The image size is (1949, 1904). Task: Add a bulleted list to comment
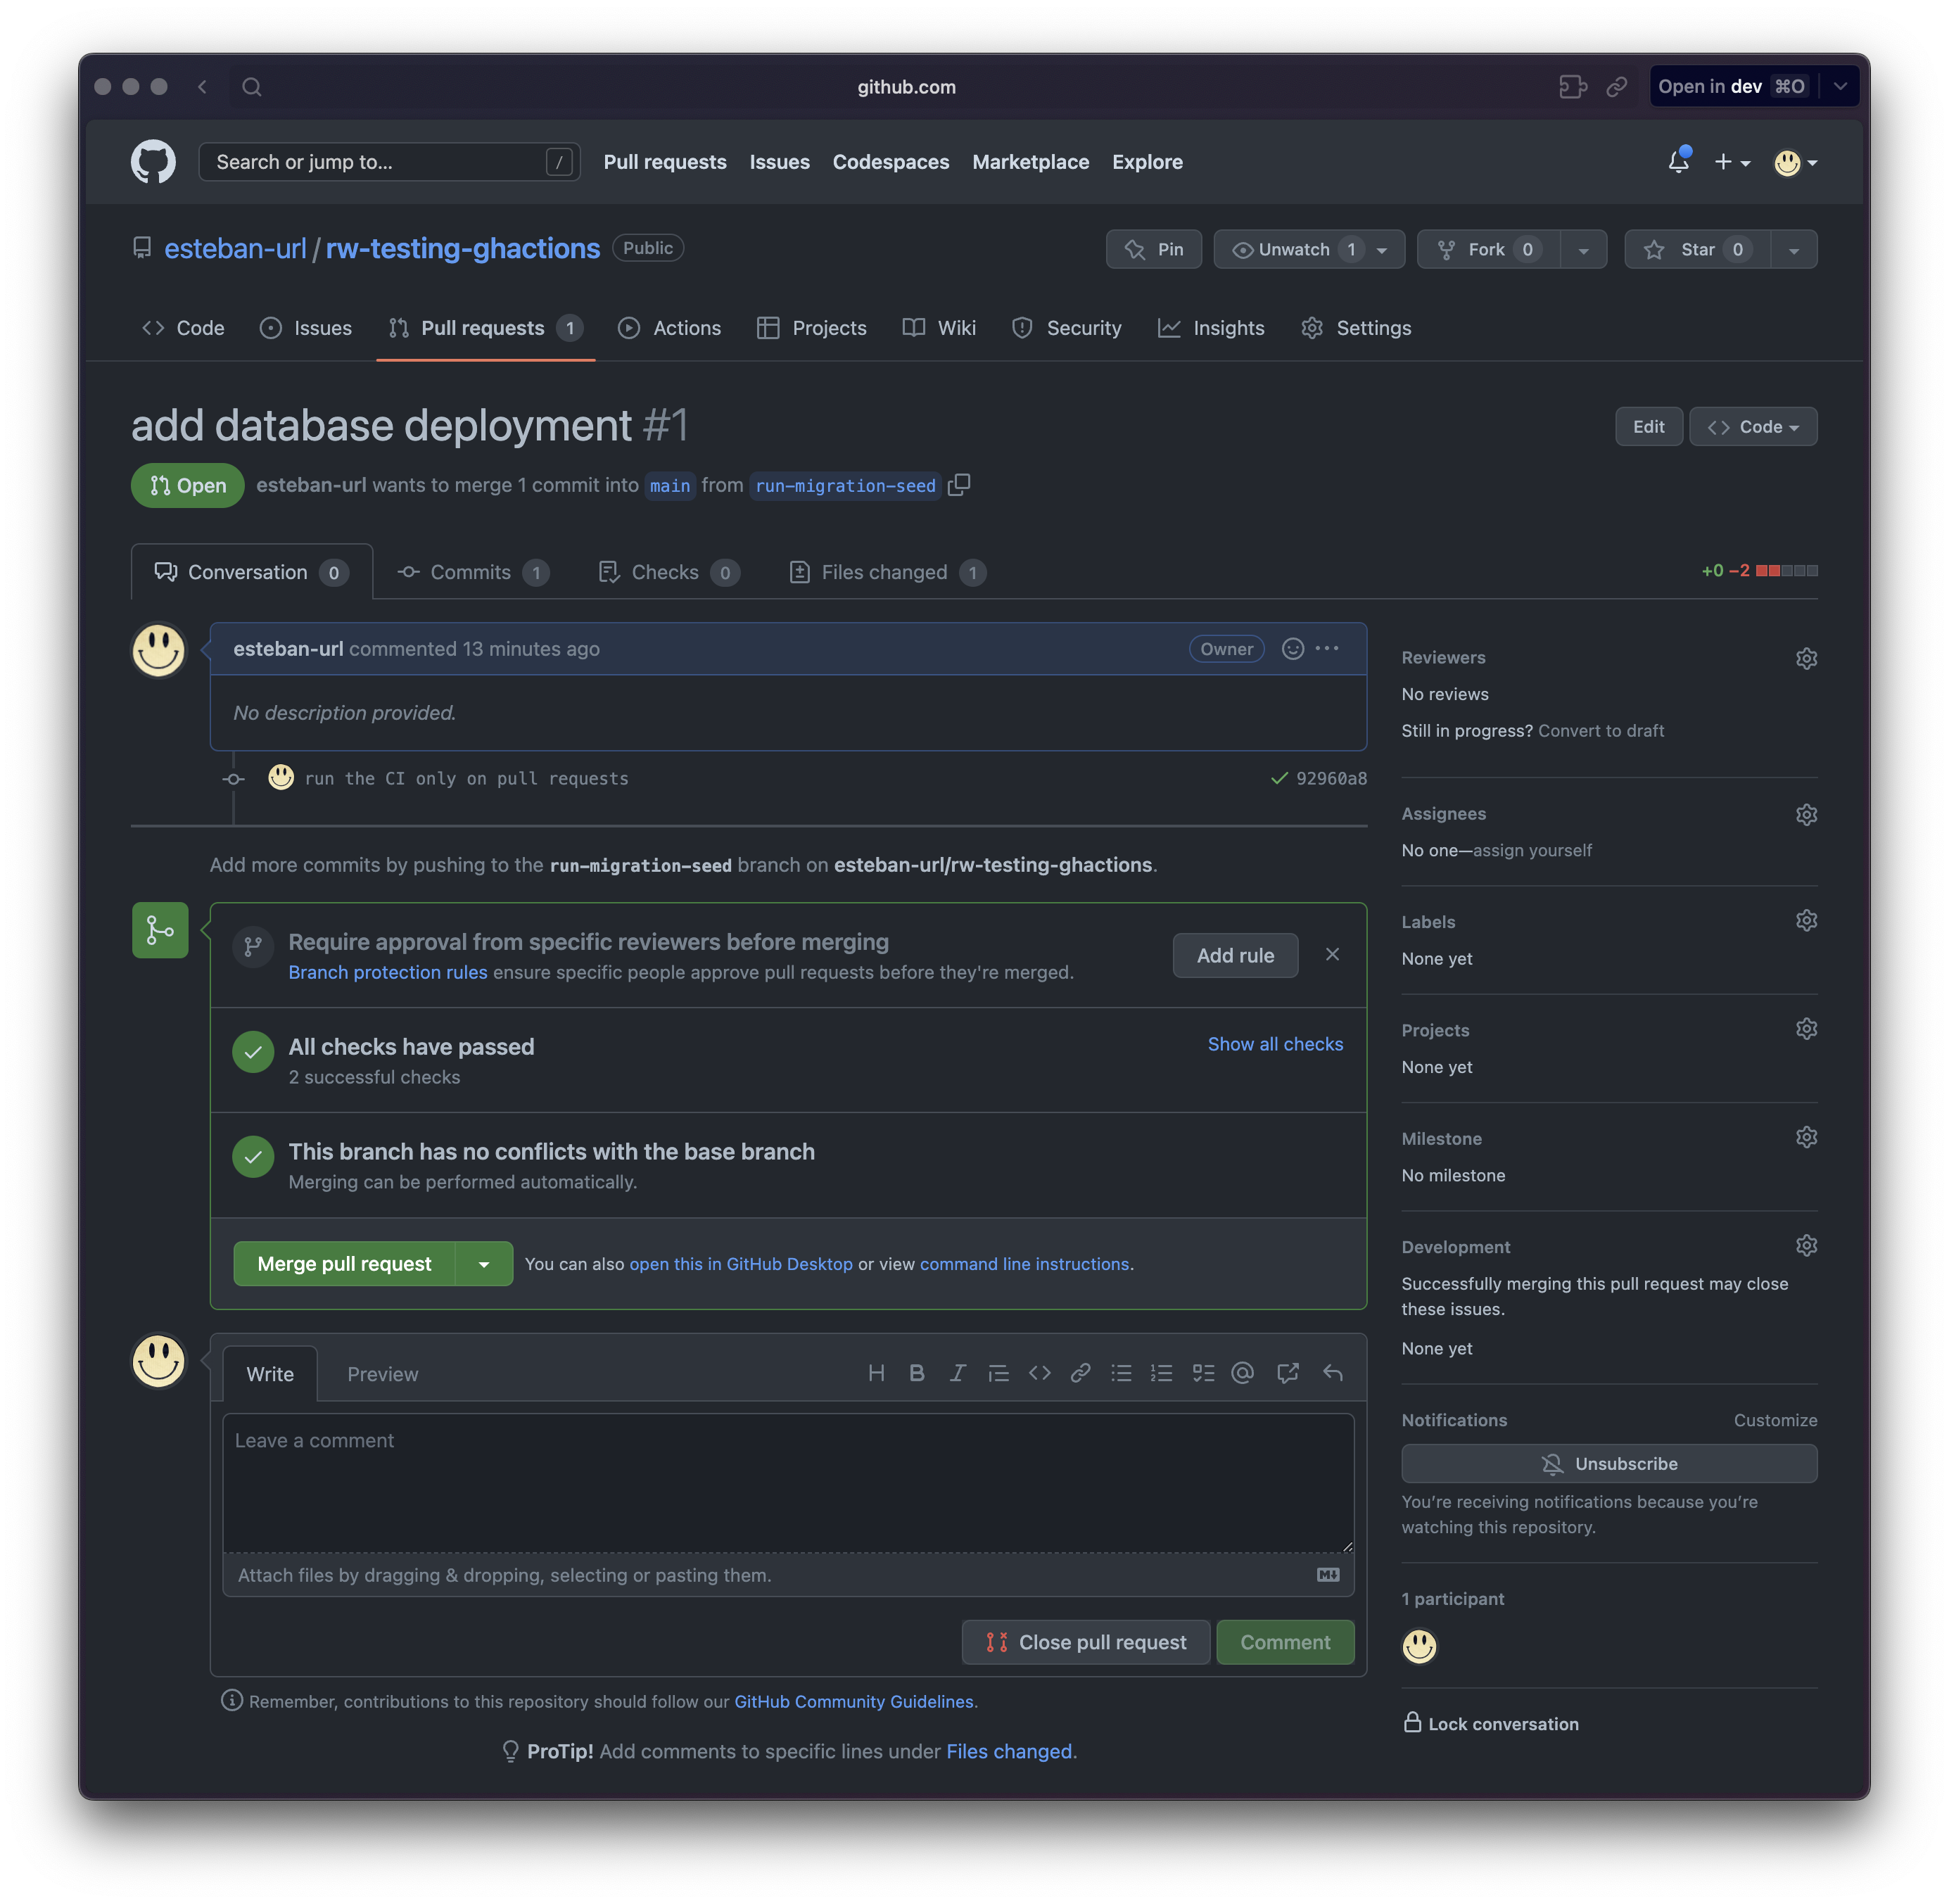[x=1121, y=1373]
